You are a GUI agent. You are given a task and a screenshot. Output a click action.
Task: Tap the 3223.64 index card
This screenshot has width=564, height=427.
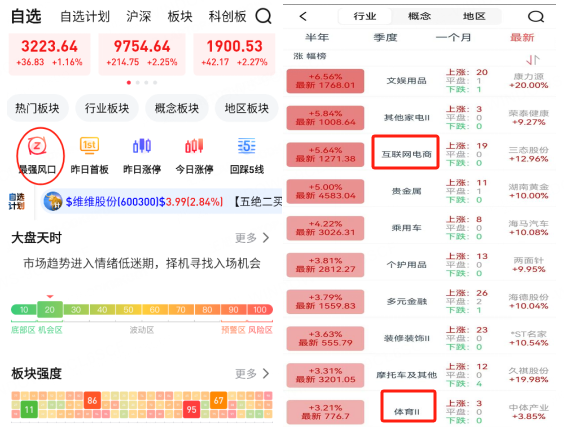click(x=50, y=54)
